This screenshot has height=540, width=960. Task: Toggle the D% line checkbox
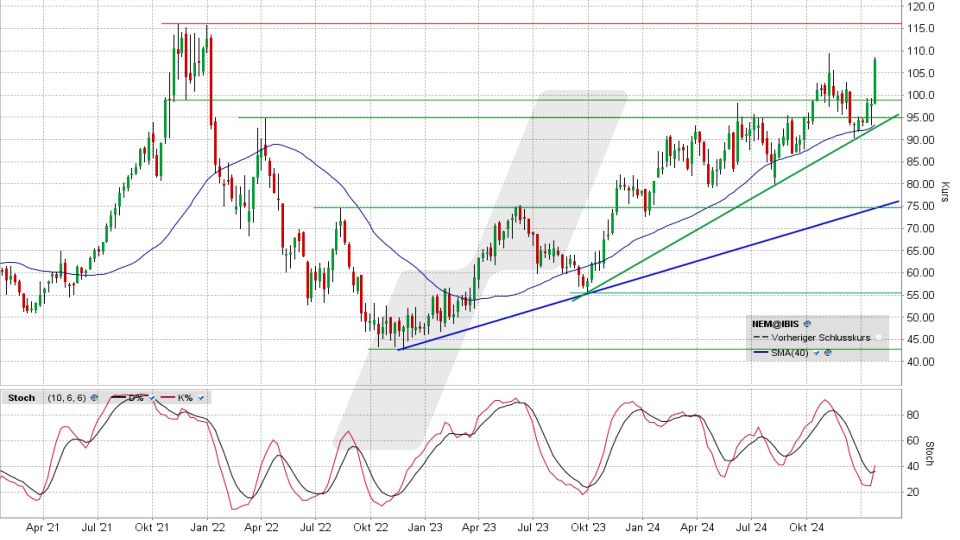coord(152,398)
